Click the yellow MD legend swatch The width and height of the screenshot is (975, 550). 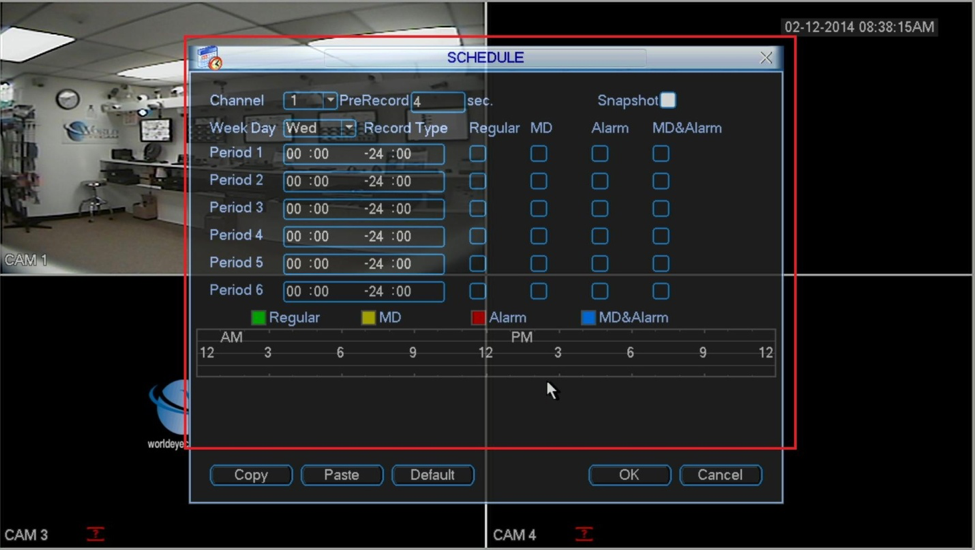368,318
